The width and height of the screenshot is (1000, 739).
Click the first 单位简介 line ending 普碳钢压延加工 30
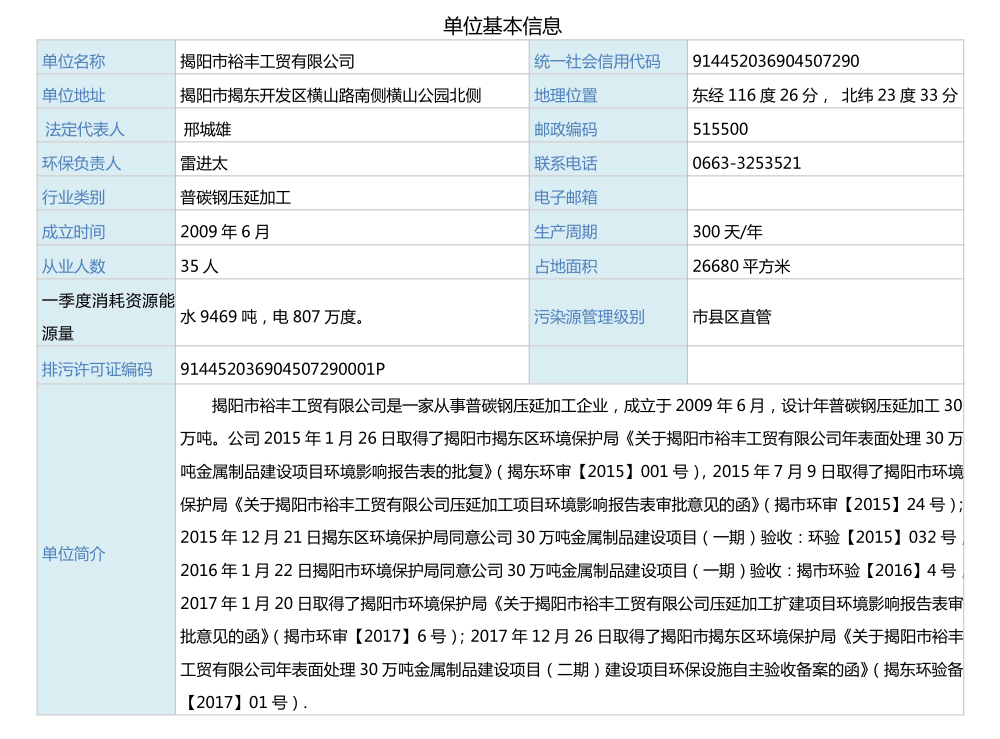tap(587, 406)
